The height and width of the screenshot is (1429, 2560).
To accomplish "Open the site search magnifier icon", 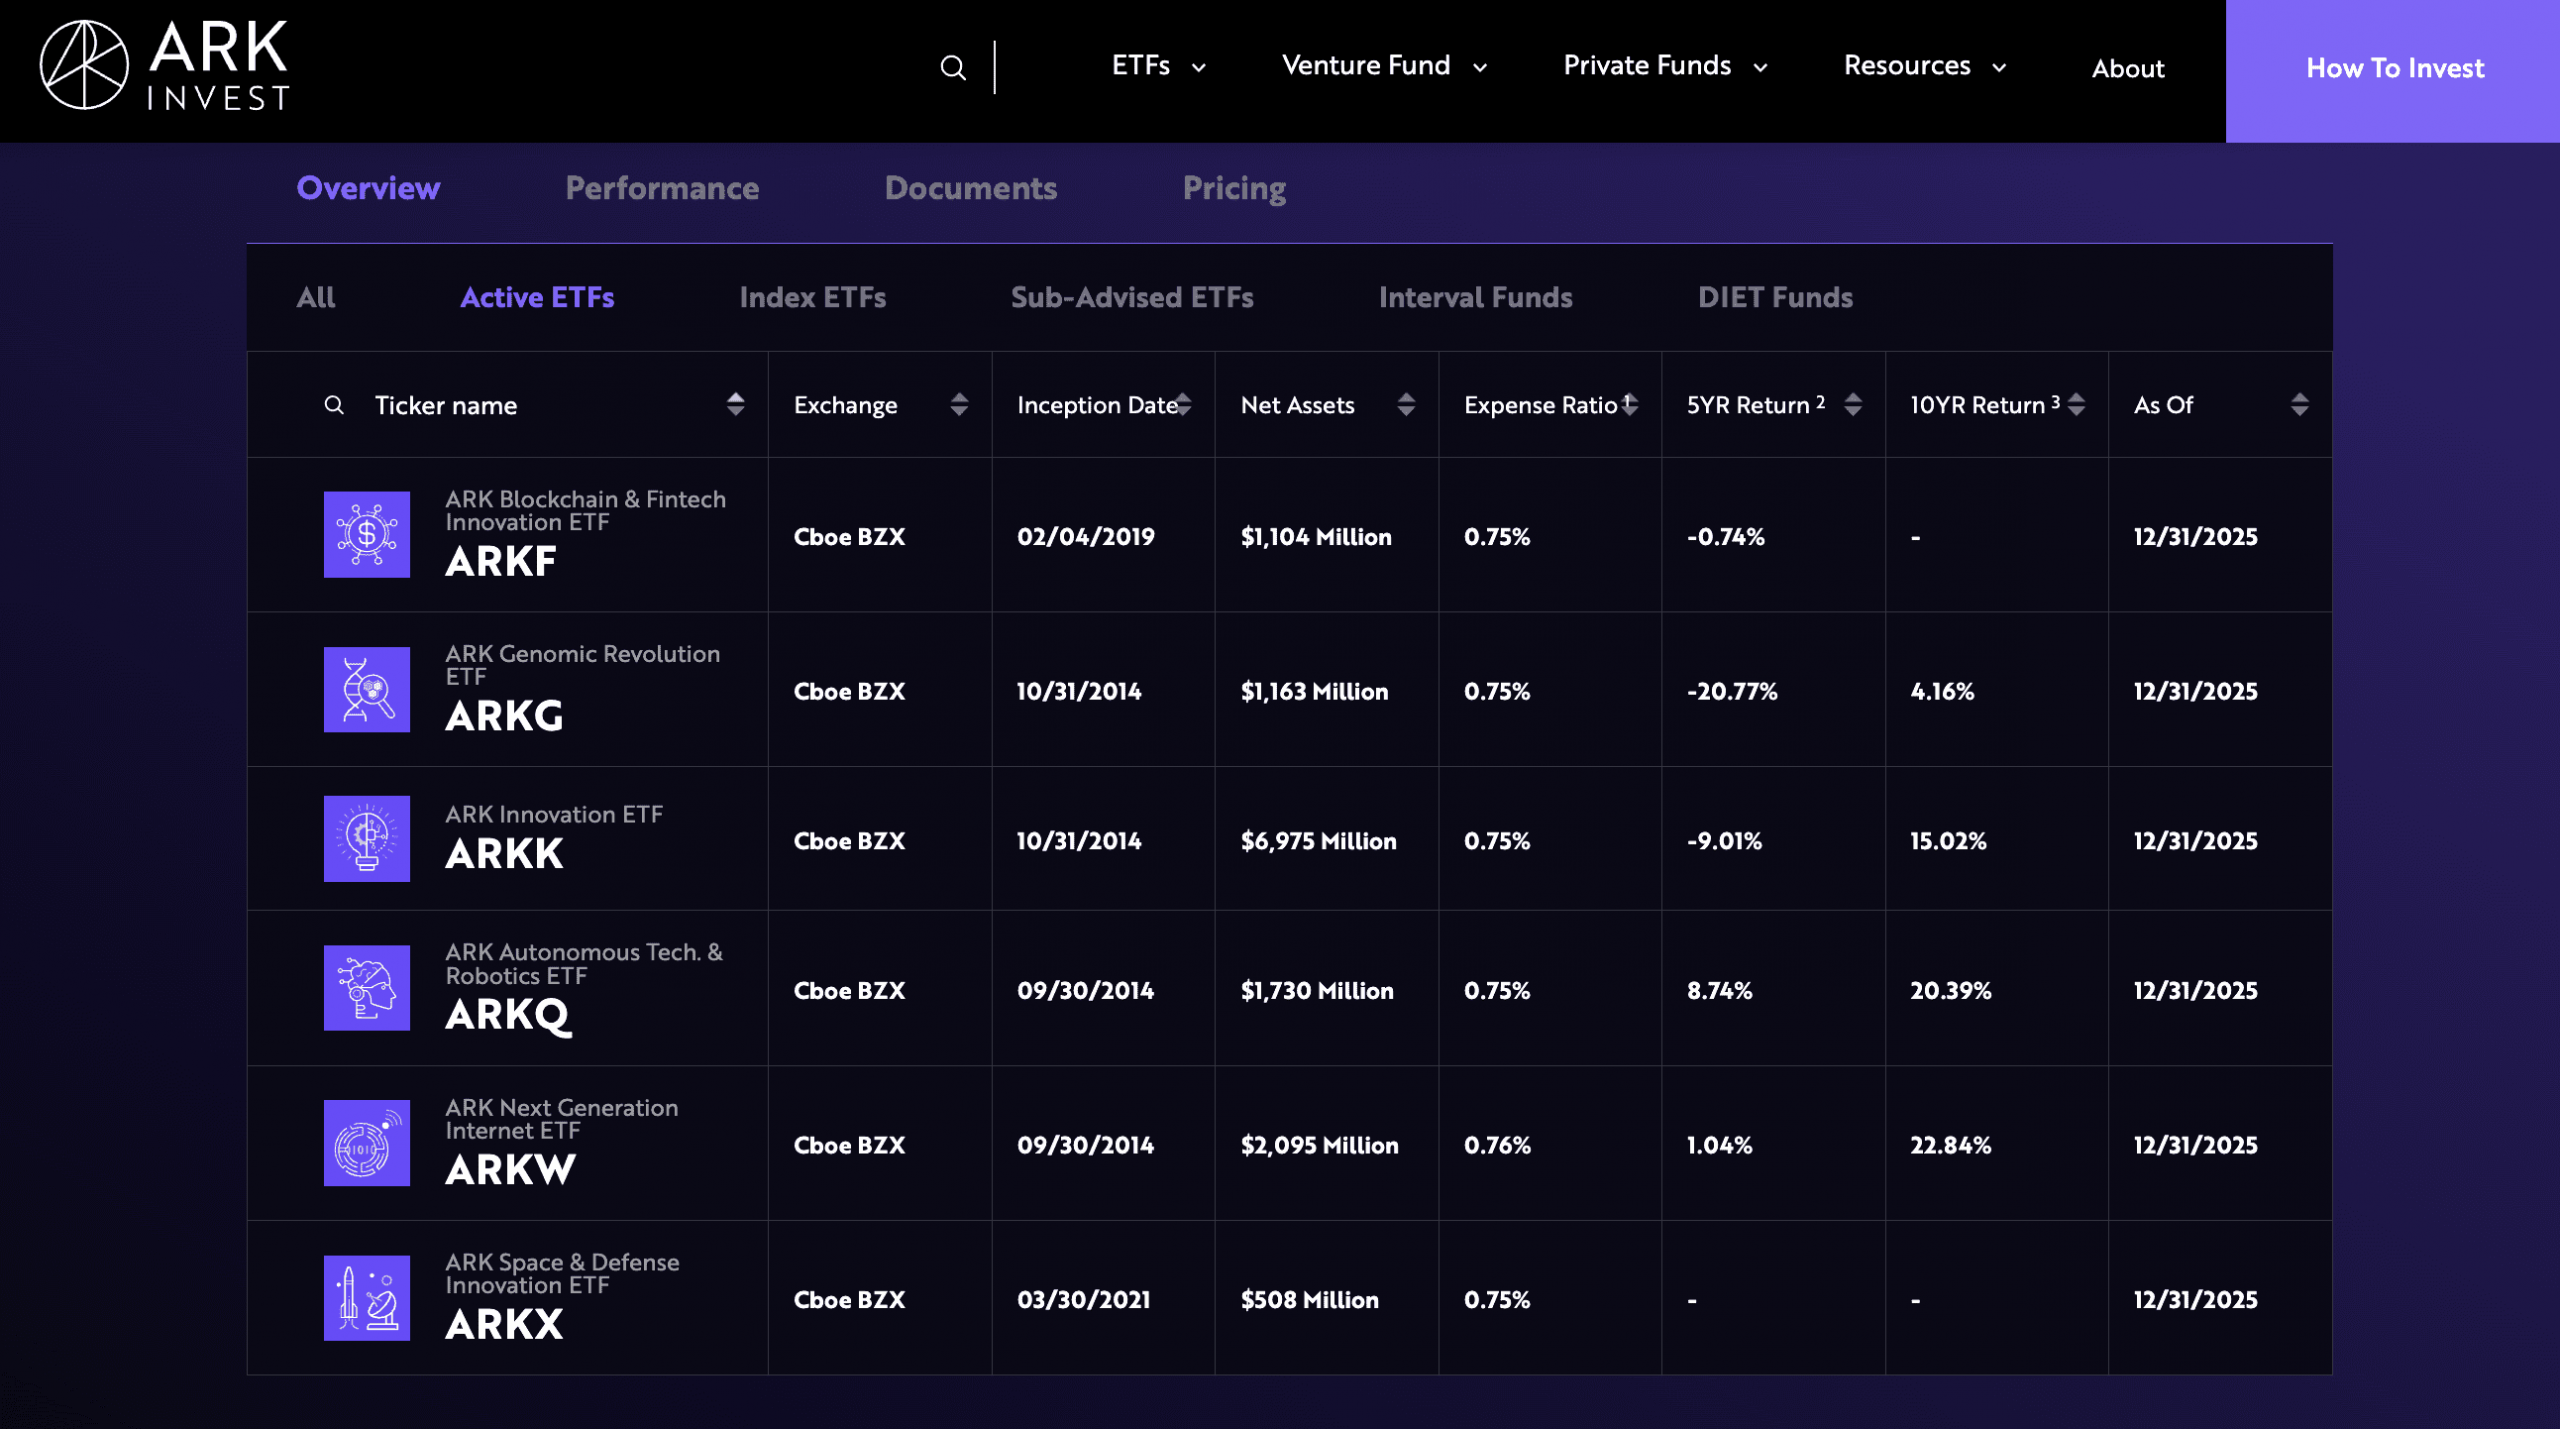I will coord(953,68).
